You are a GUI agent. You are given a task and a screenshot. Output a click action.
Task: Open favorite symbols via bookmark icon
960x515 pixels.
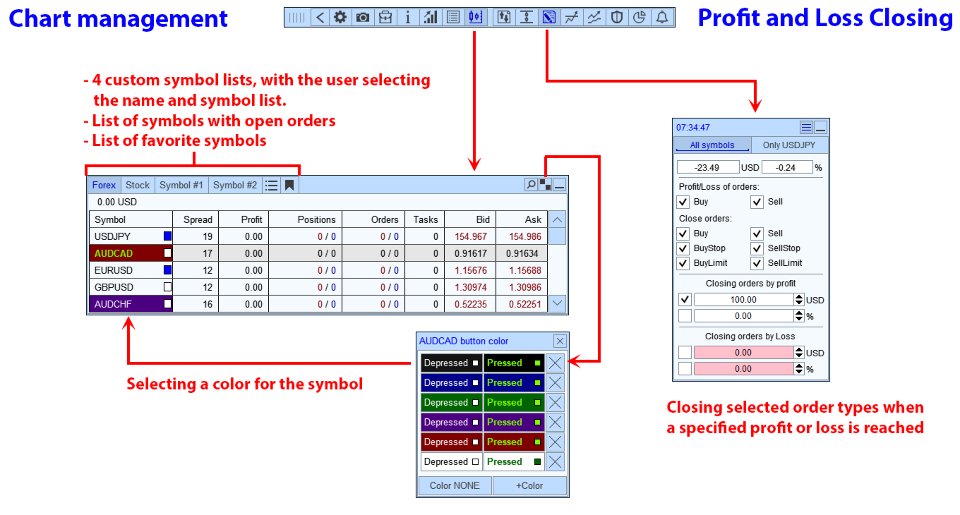(290, 185)
